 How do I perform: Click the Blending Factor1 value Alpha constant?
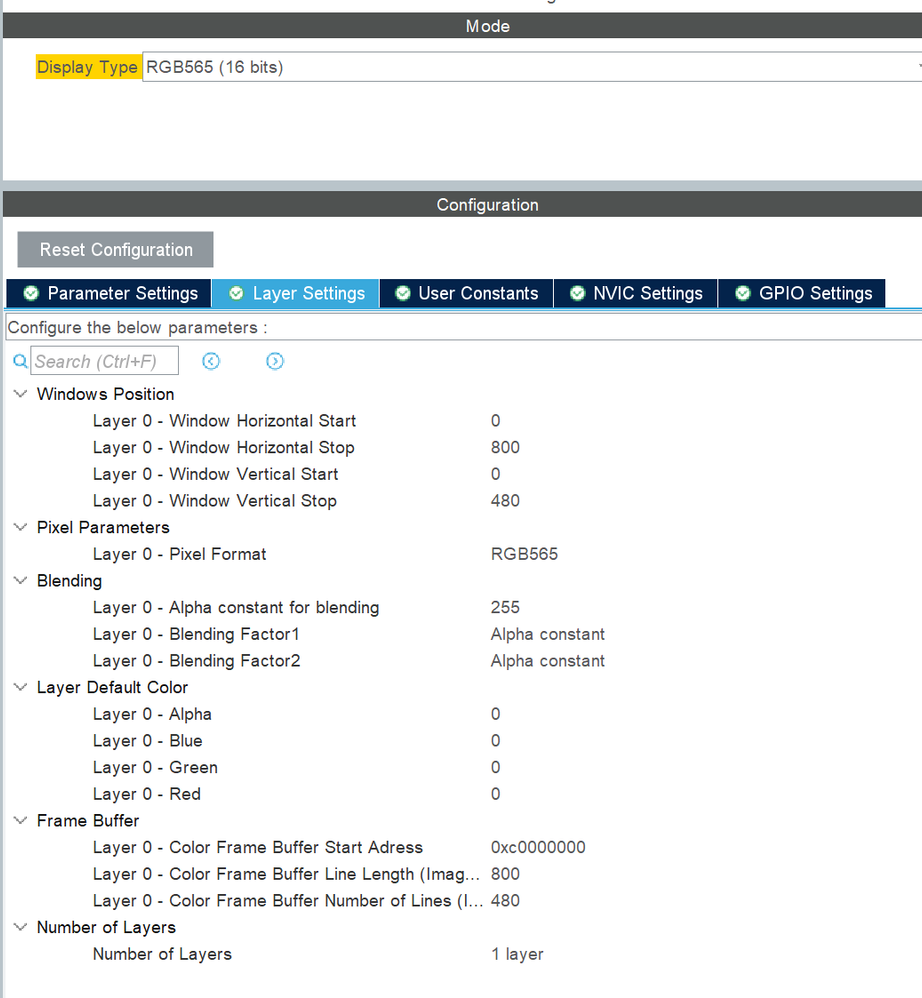tap(548, 634)
